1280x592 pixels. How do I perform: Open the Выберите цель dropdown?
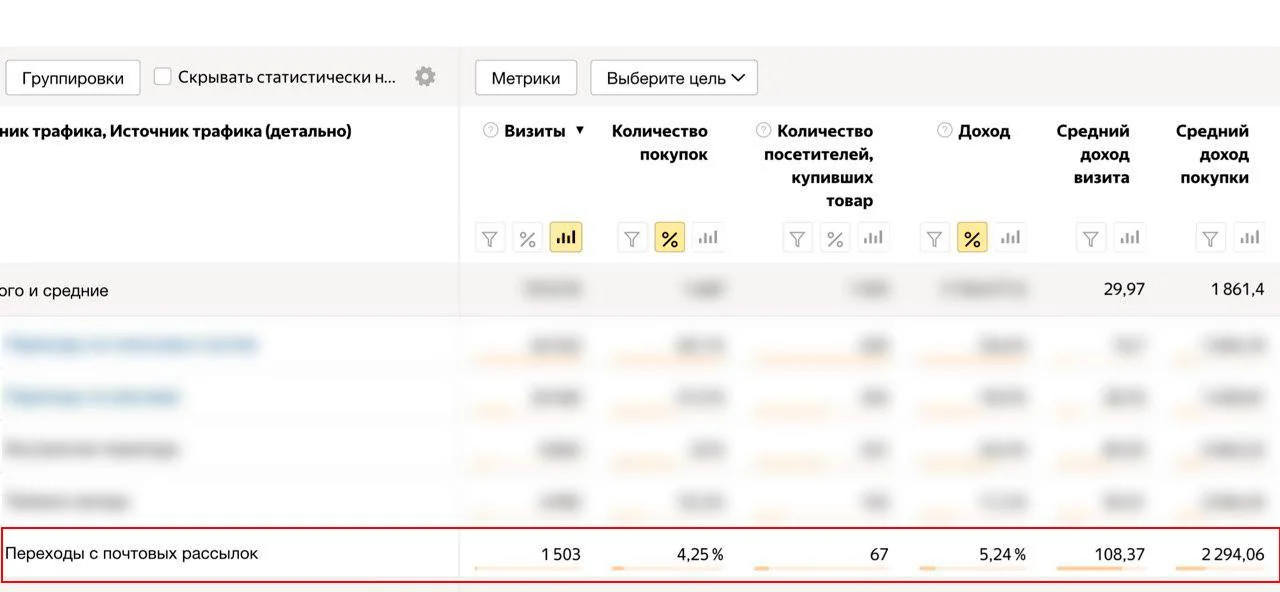click(x=673, y=77)
